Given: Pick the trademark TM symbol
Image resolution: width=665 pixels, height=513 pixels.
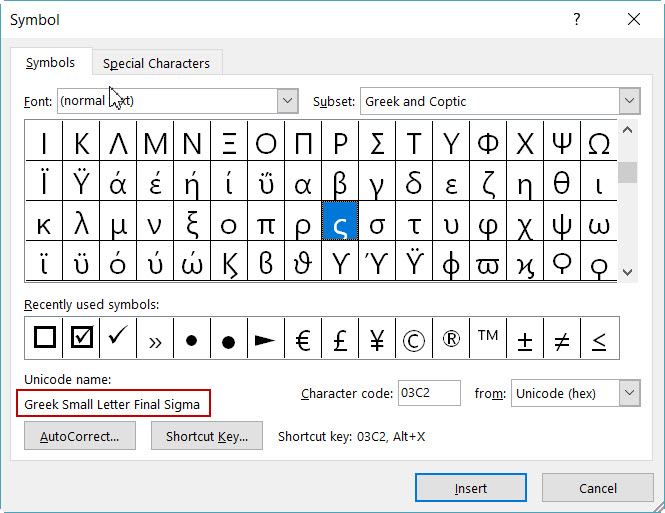Looking at the screenshot, I should (x=488, y=338).
